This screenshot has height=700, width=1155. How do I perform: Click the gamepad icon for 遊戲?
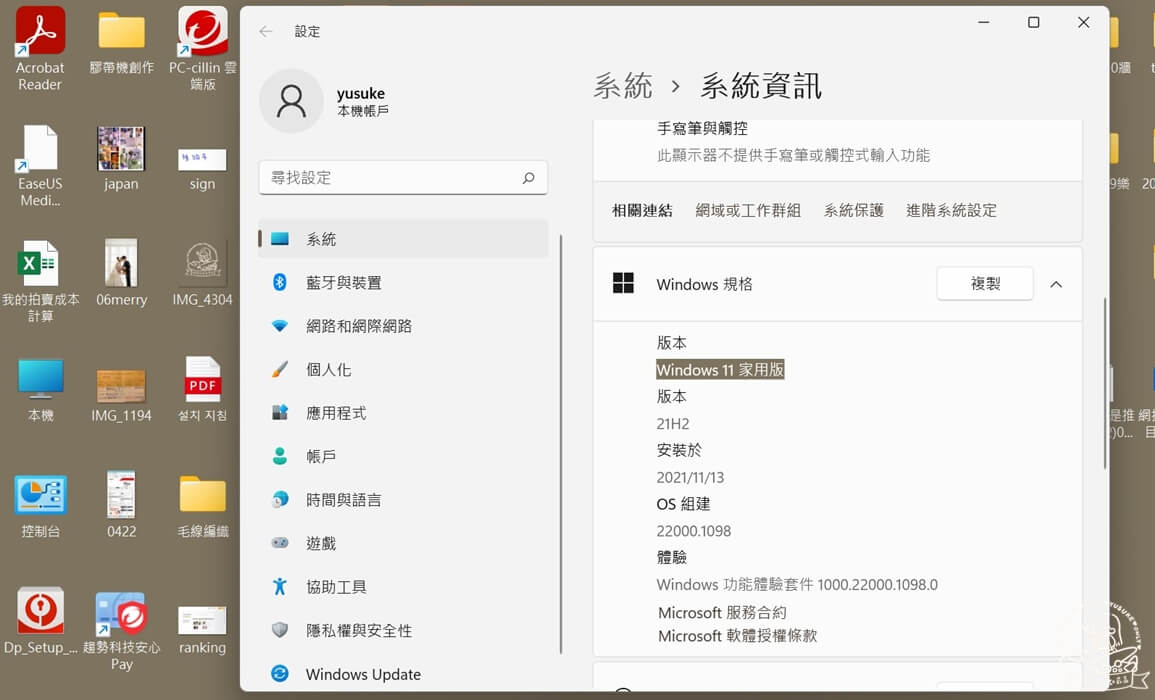coord(280,543)
